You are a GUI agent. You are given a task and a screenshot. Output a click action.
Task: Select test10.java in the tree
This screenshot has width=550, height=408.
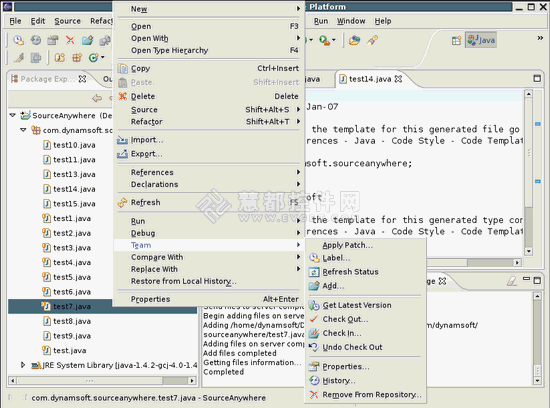[x=74, y=145]
